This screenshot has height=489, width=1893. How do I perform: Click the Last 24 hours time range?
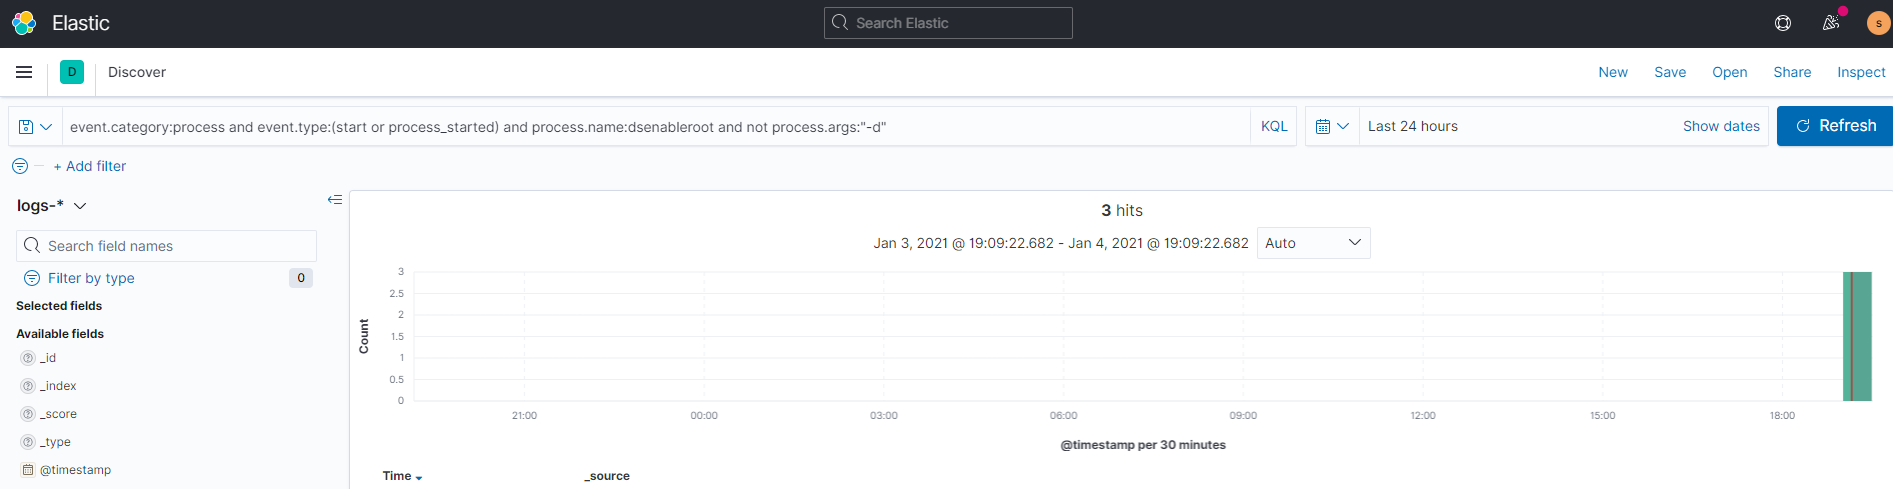point(1413,126)
